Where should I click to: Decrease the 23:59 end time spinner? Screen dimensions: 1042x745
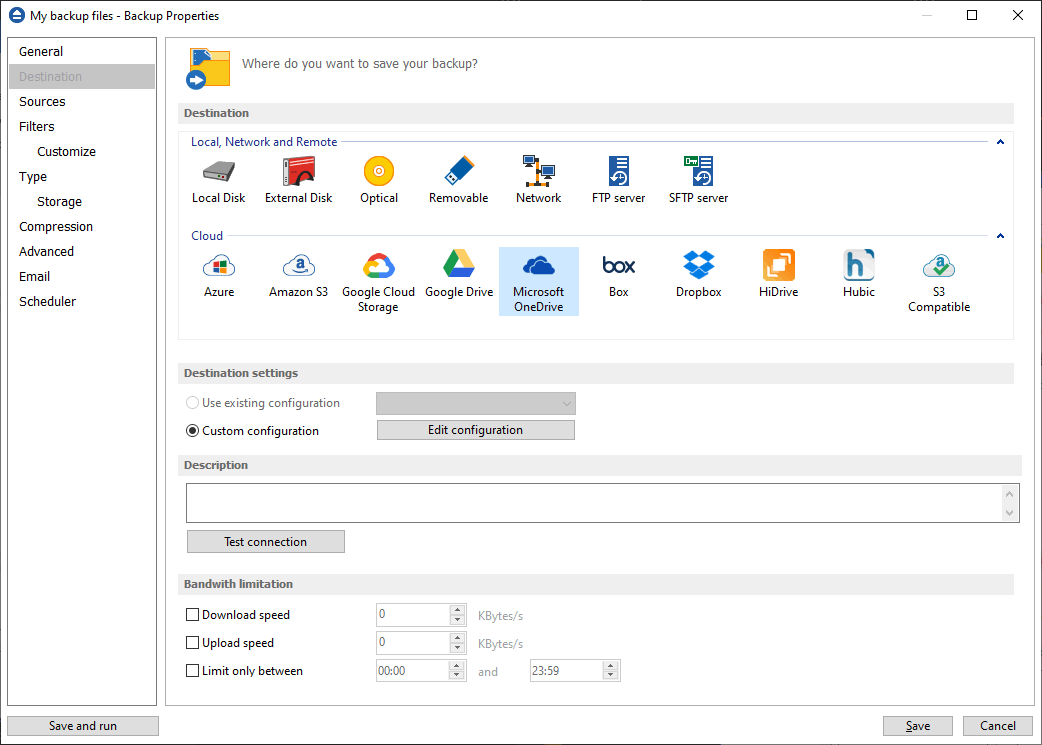tap(611, 676)
